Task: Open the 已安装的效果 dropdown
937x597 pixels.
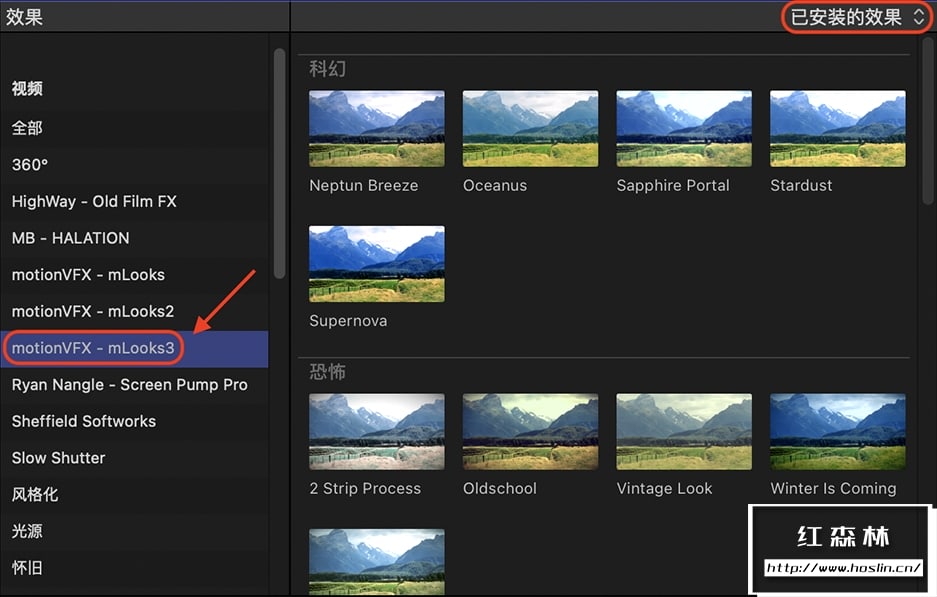Action: 857,17
